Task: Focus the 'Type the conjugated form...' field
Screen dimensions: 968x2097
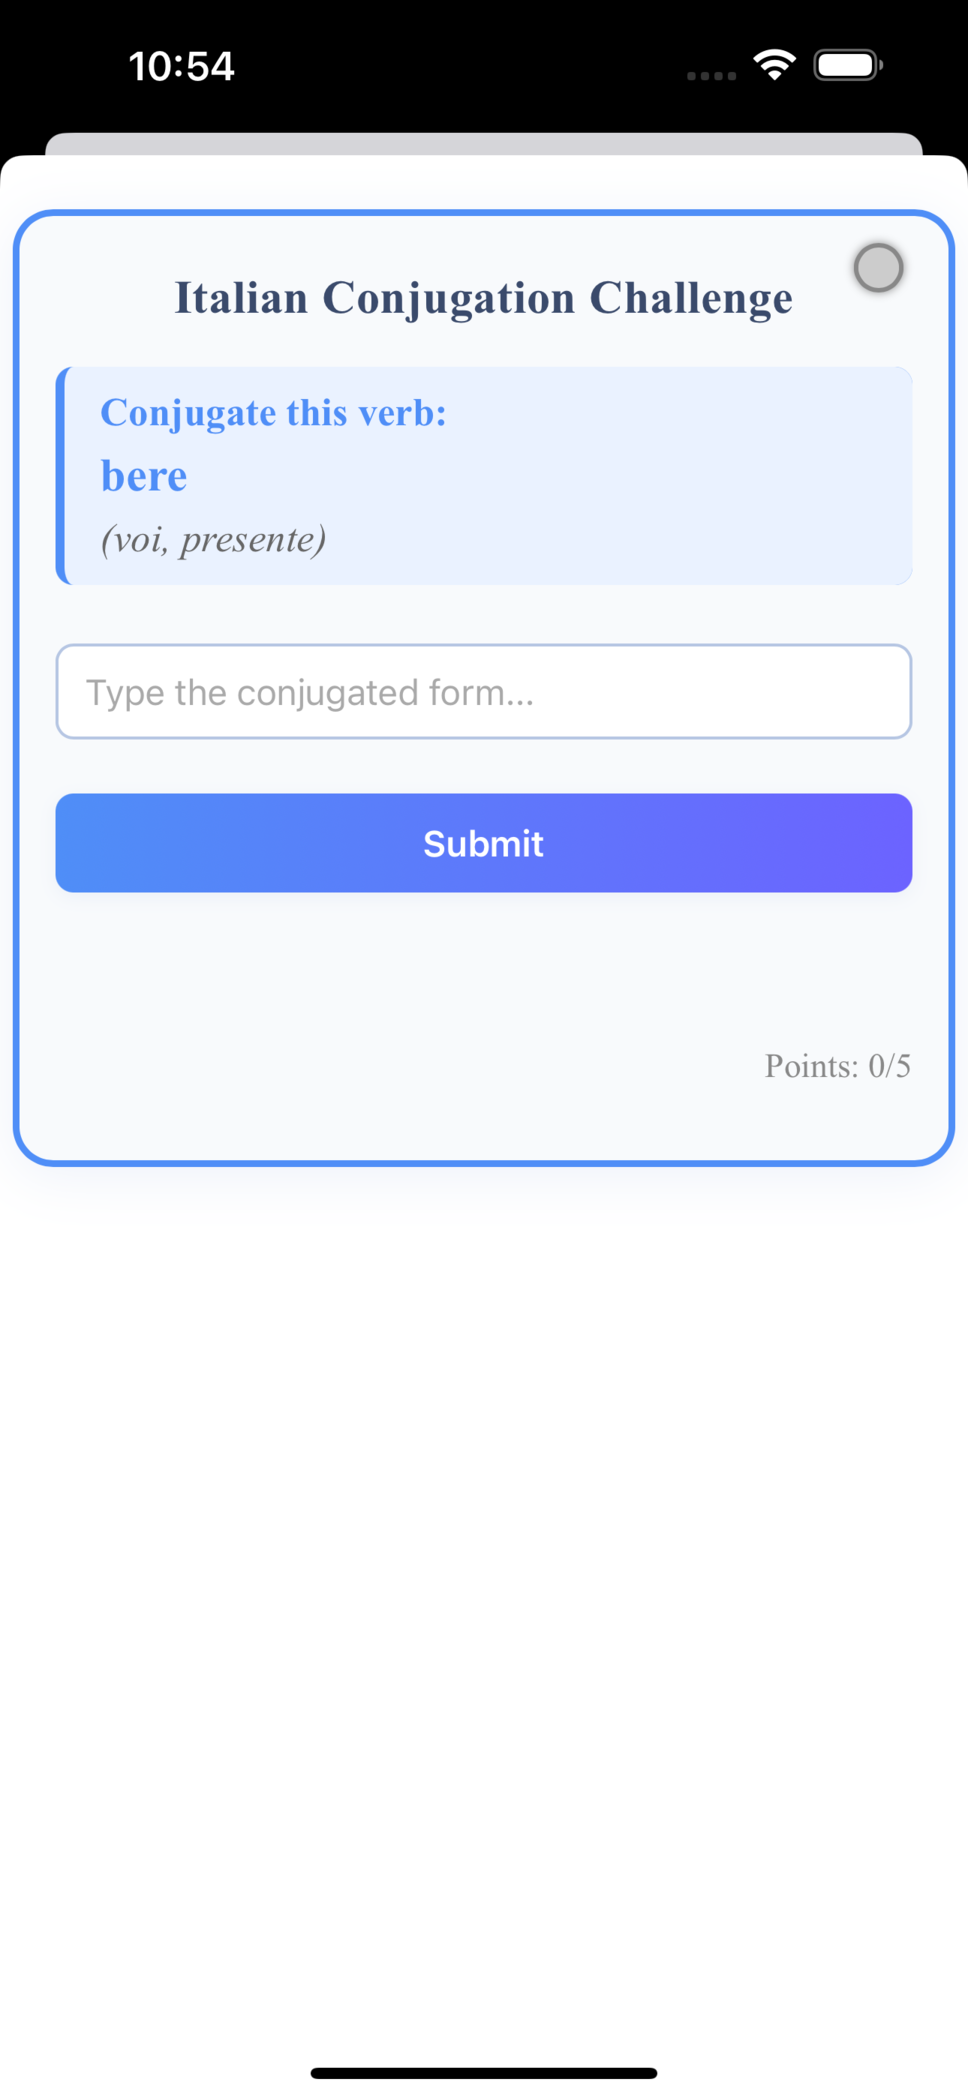Action: coord(484,691)
